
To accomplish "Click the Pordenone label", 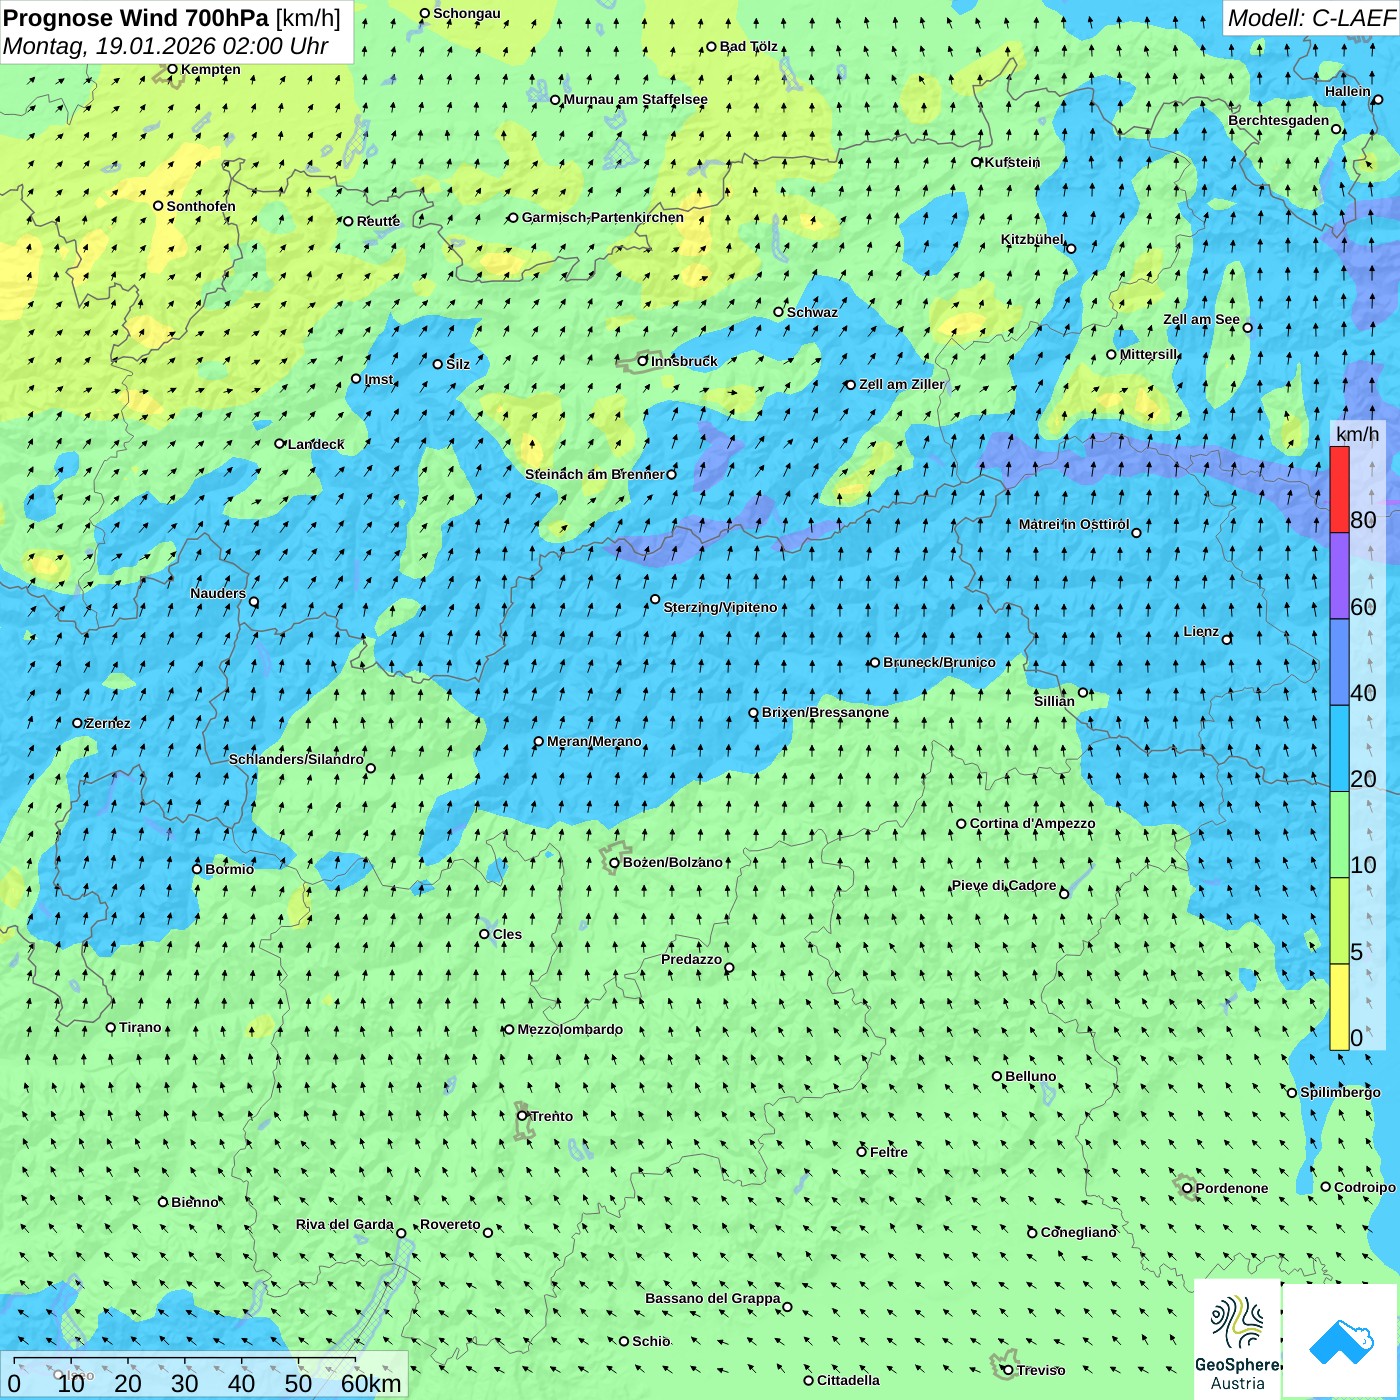I will [1232, 1188].
